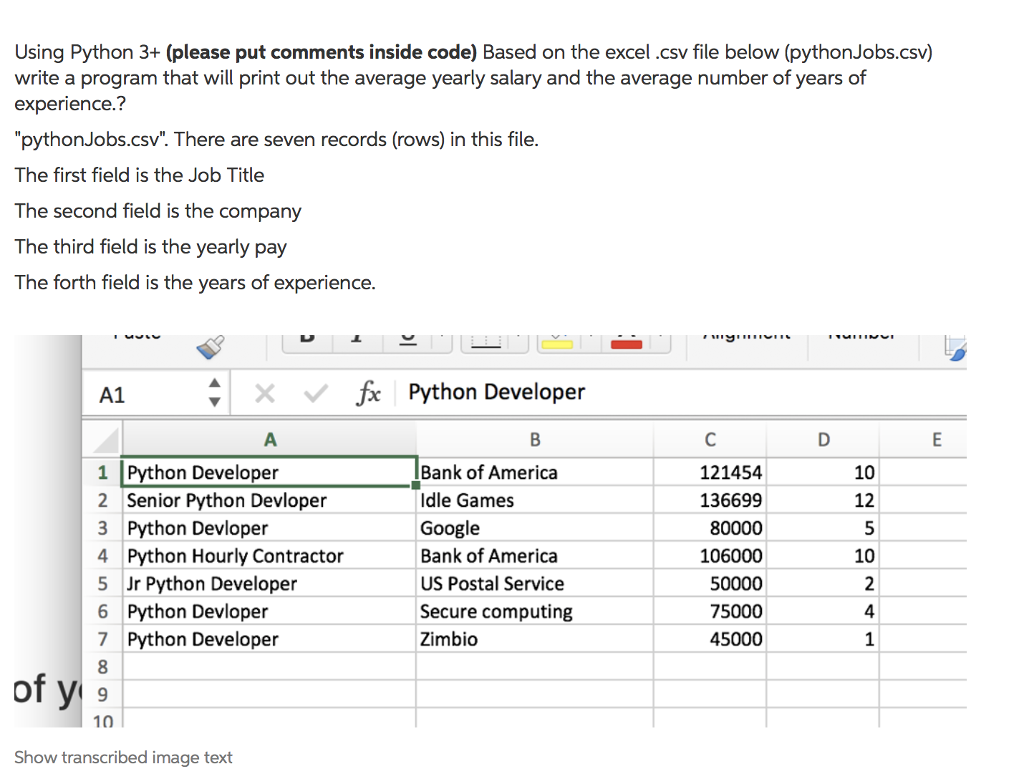This screenshot has height=769, width=1024.
Task: Cancel entry with the X icon
Action: 264,392
